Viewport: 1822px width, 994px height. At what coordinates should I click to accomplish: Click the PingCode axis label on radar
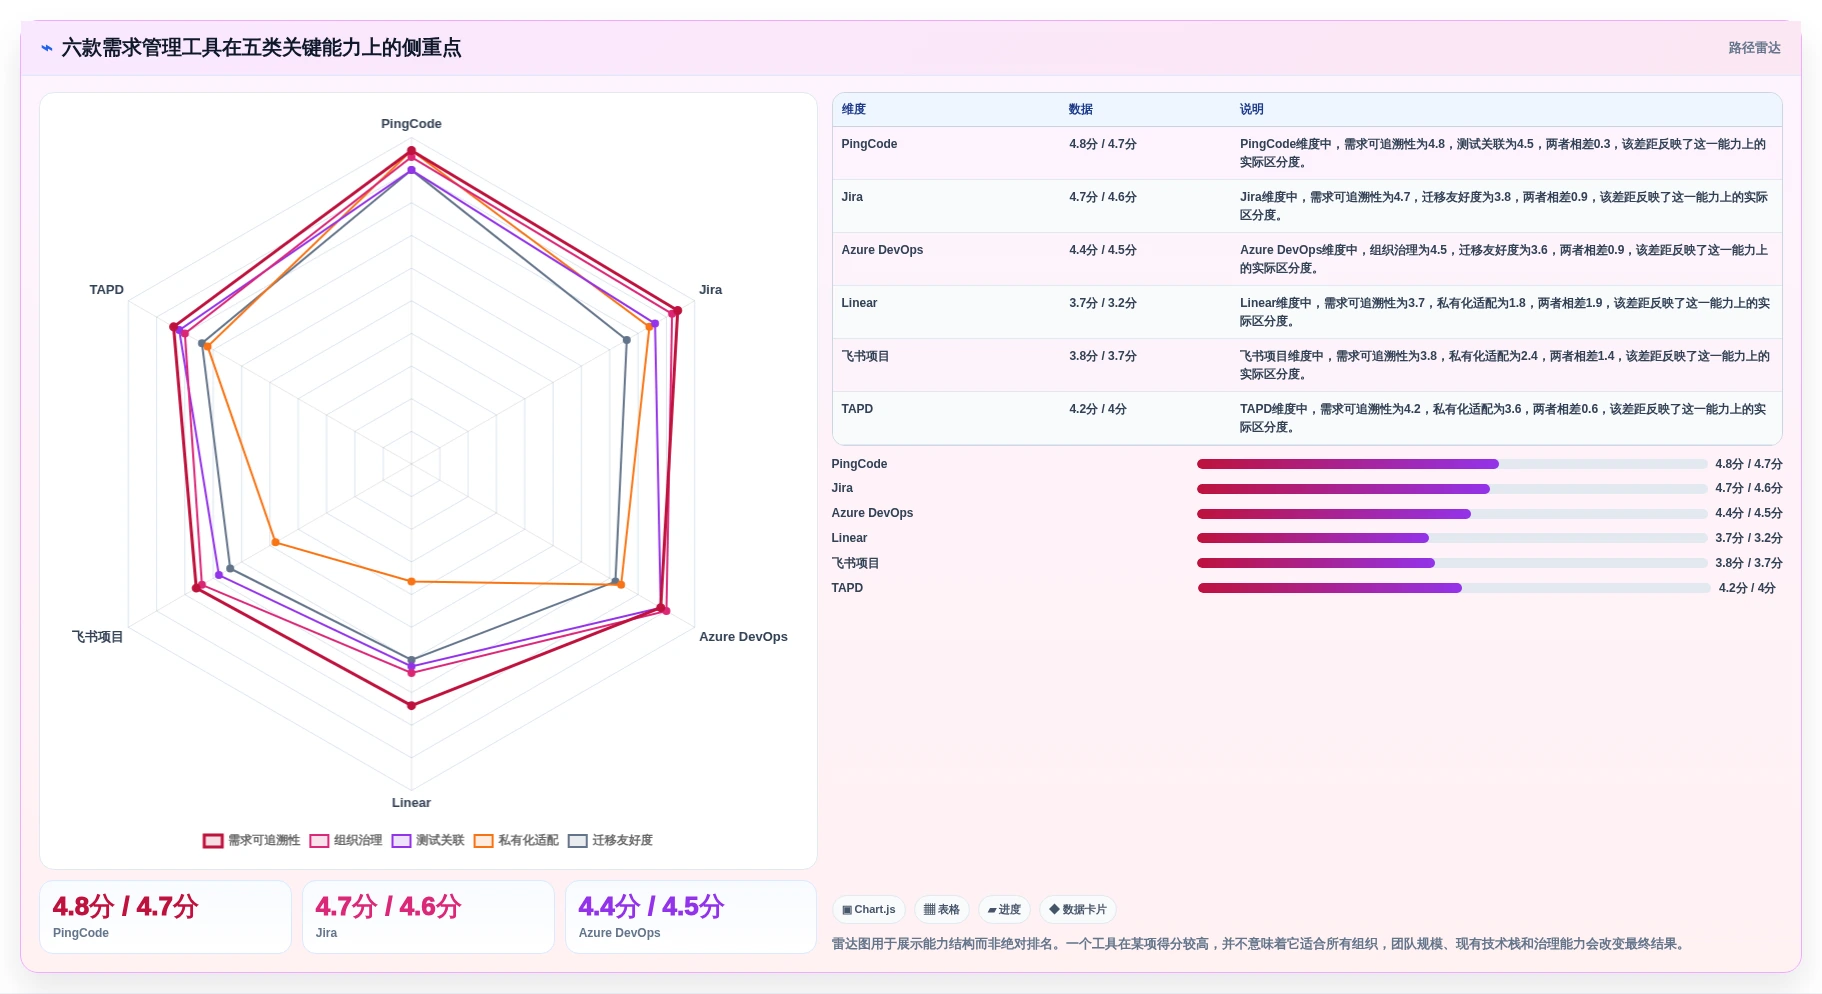pyautogui.click(x=411, y=124)
